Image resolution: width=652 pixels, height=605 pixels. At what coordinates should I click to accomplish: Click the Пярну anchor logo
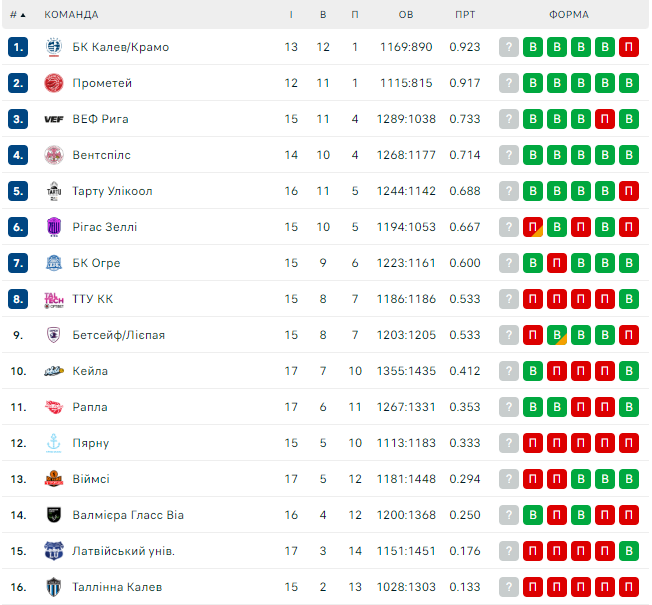click(54, 443)
